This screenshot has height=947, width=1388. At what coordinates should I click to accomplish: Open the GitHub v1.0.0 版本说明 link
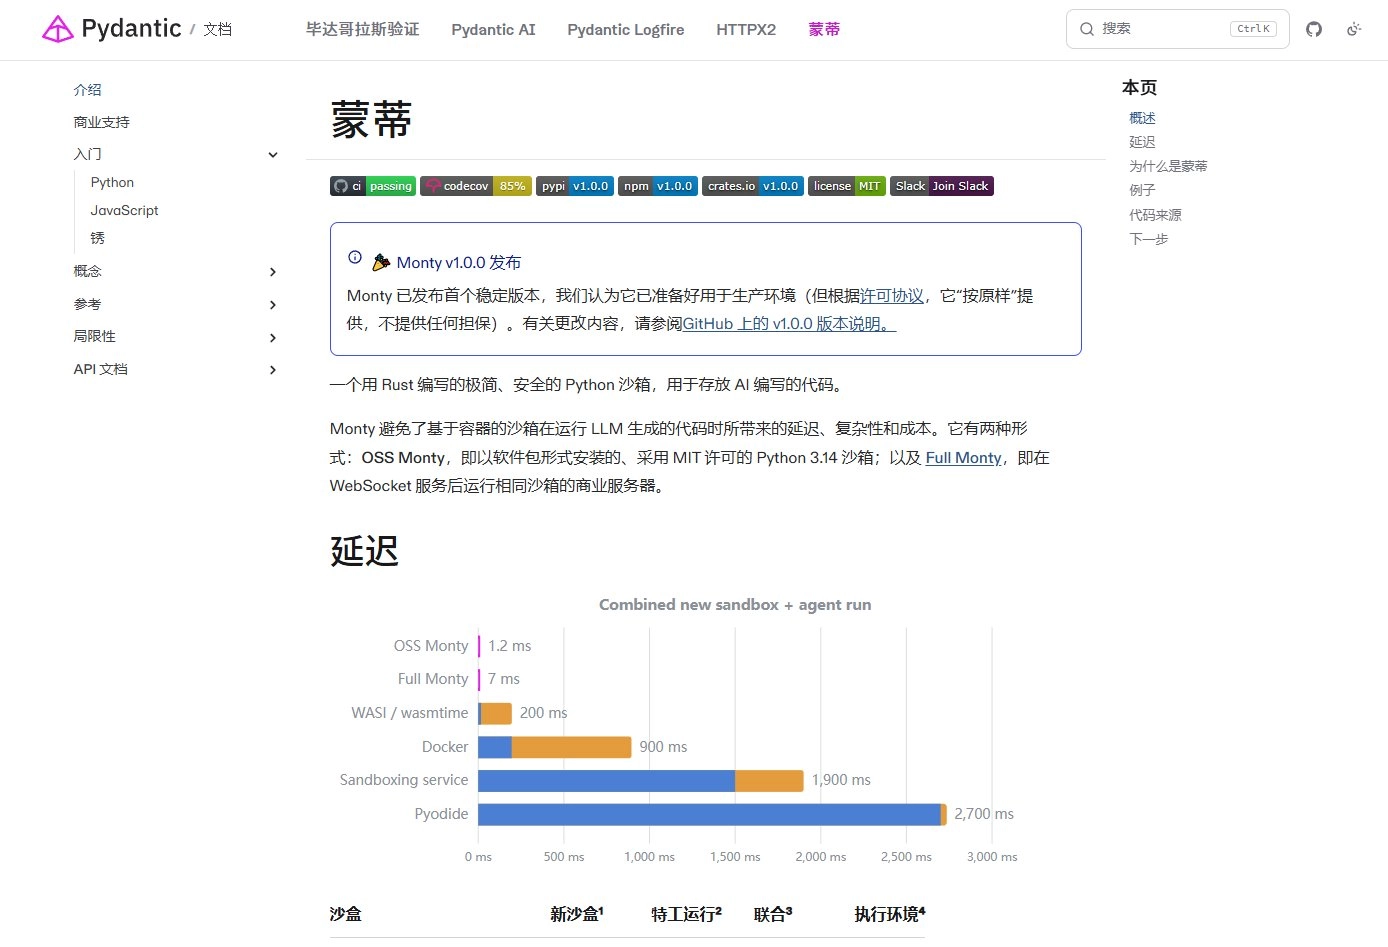(789, 324)
